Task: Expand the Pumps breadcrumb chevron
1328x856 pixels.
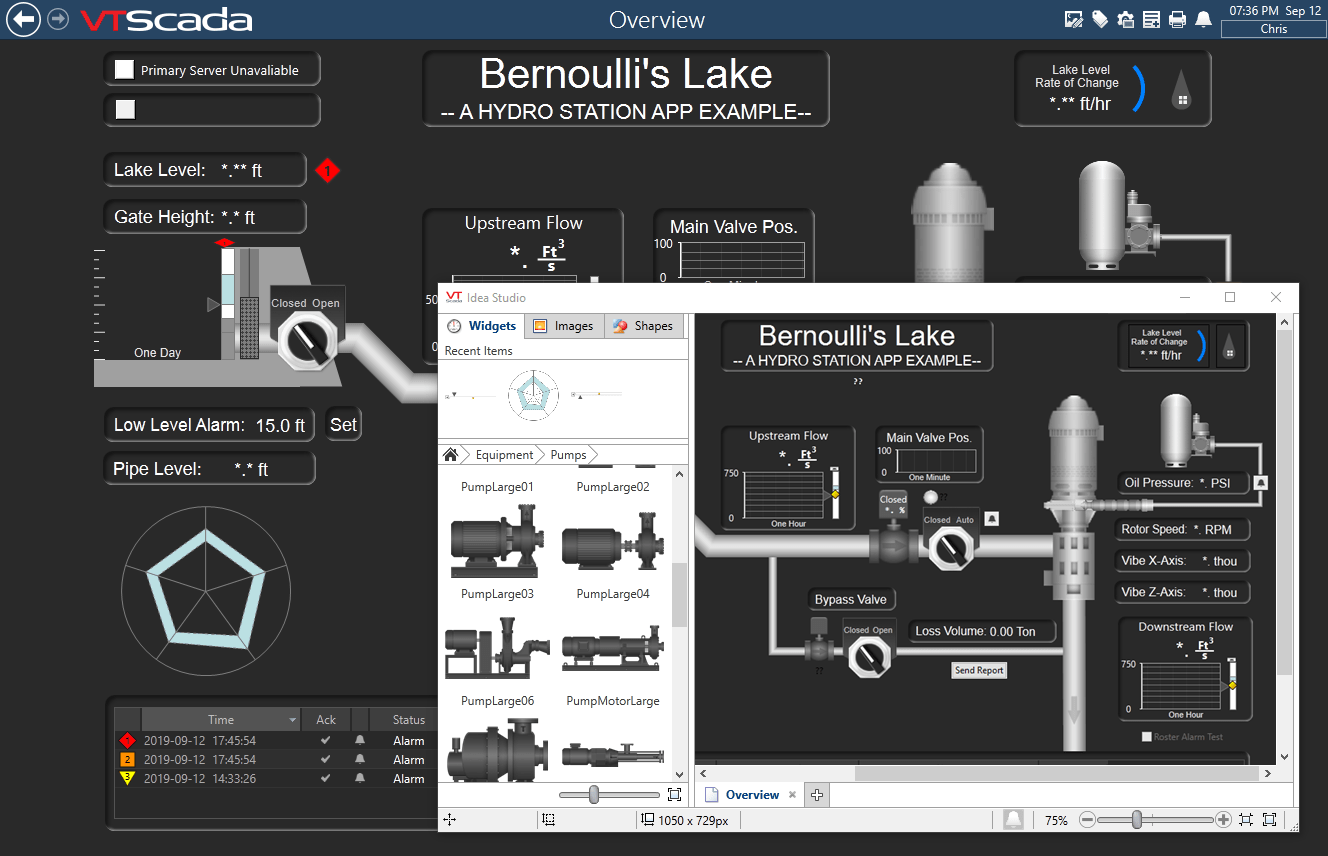Action: pos(596,454)
